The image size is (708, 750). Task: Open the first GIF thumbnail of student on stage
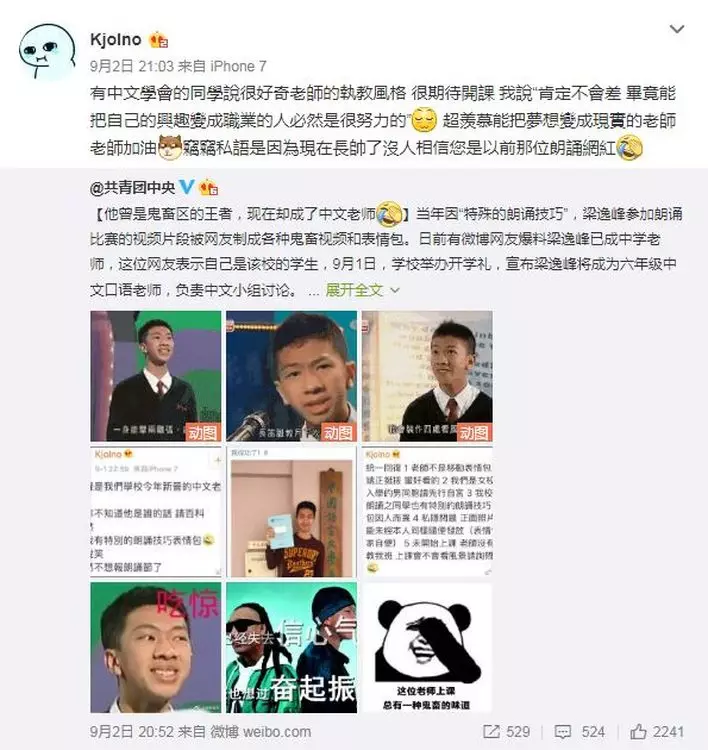(x=156, y=376)
